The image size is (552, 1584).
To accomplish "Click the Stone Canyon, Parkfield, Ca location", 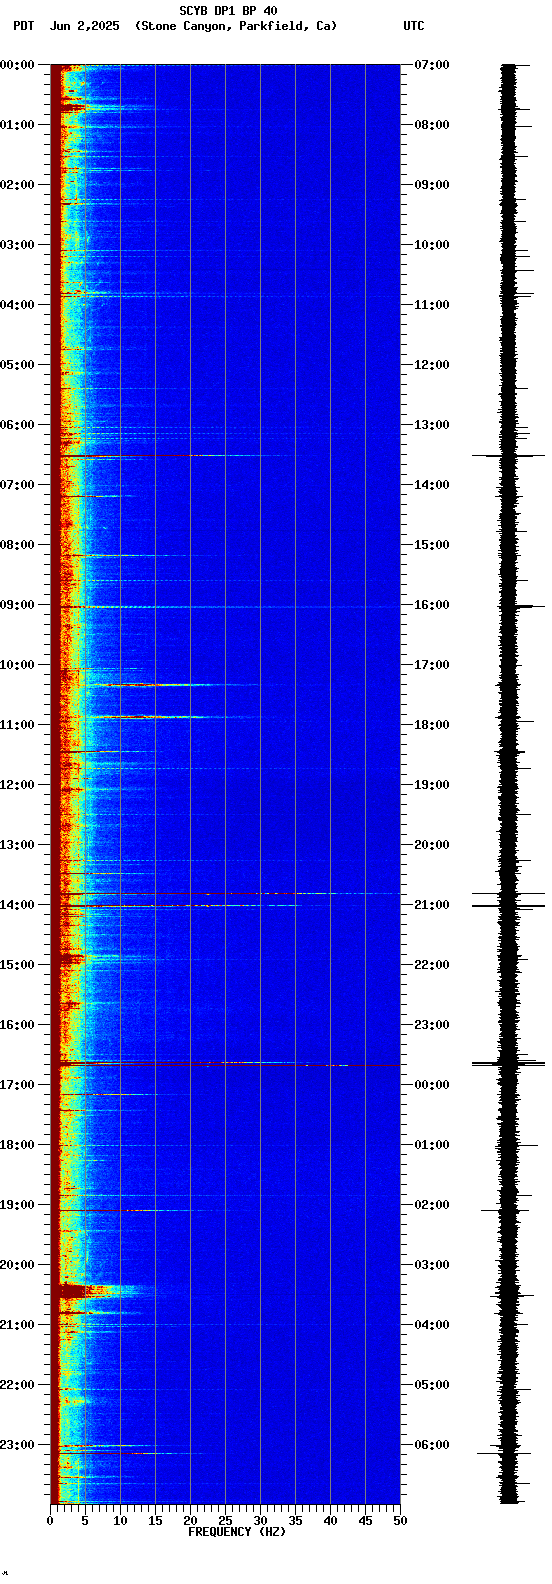I will coord(236,26).
